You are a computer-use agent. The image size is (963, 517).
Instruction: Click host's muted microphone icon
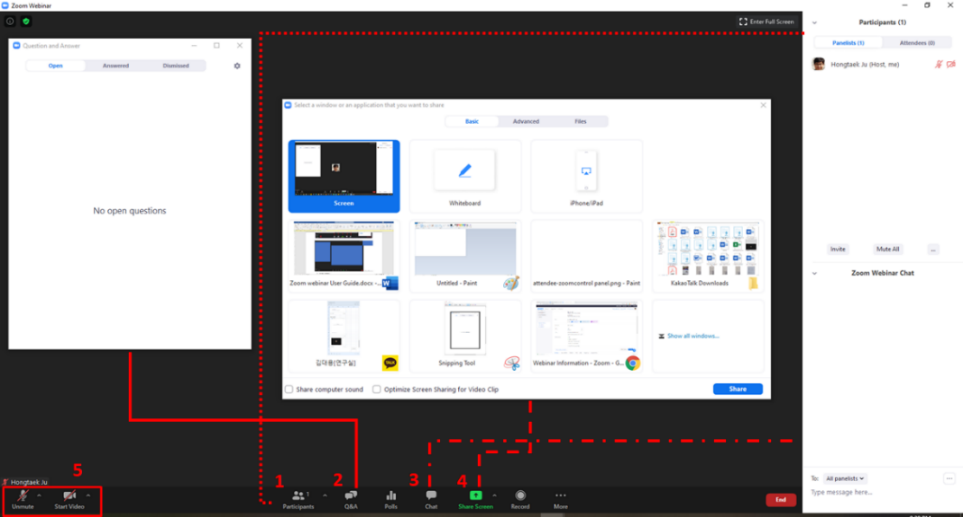point(939,64)
